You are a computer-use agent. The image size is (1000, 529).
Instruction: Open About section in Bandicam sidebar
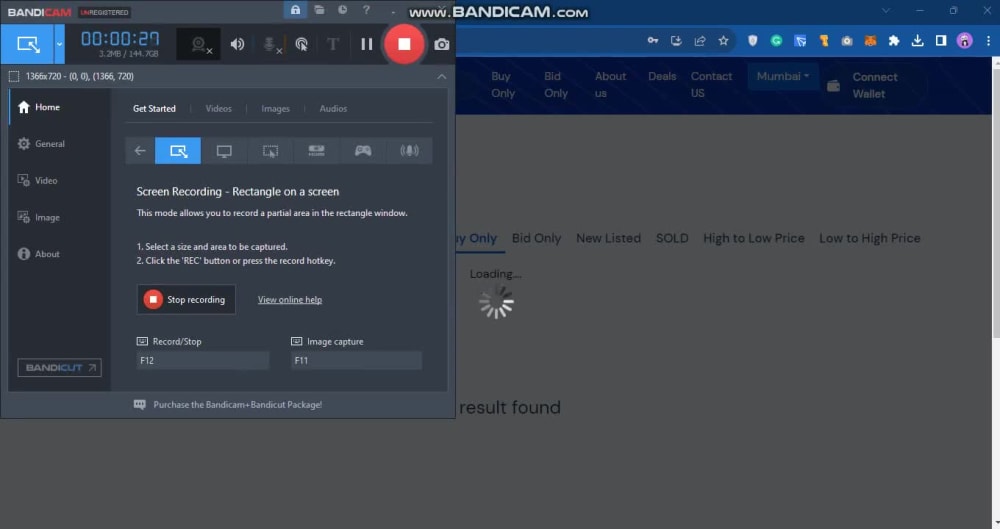click(59, 254)
